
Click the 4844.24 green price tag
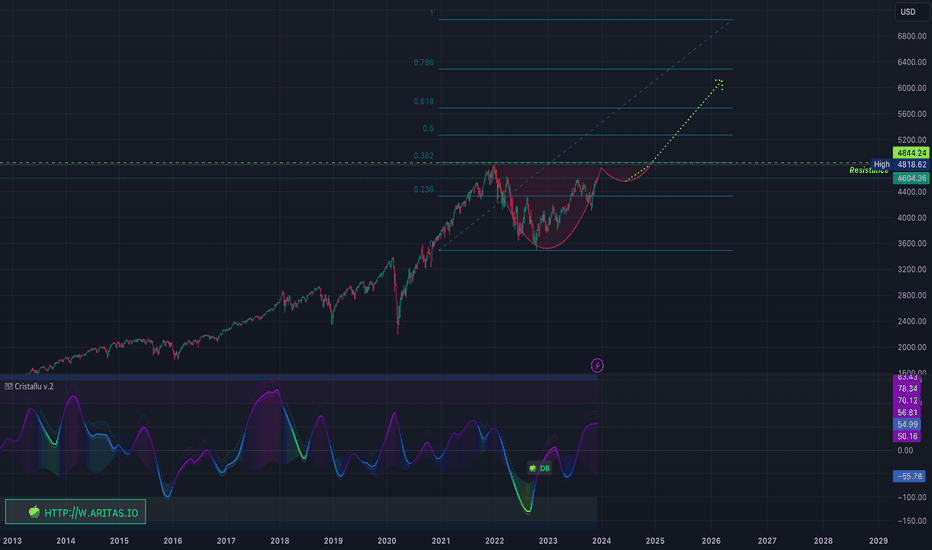911,153
